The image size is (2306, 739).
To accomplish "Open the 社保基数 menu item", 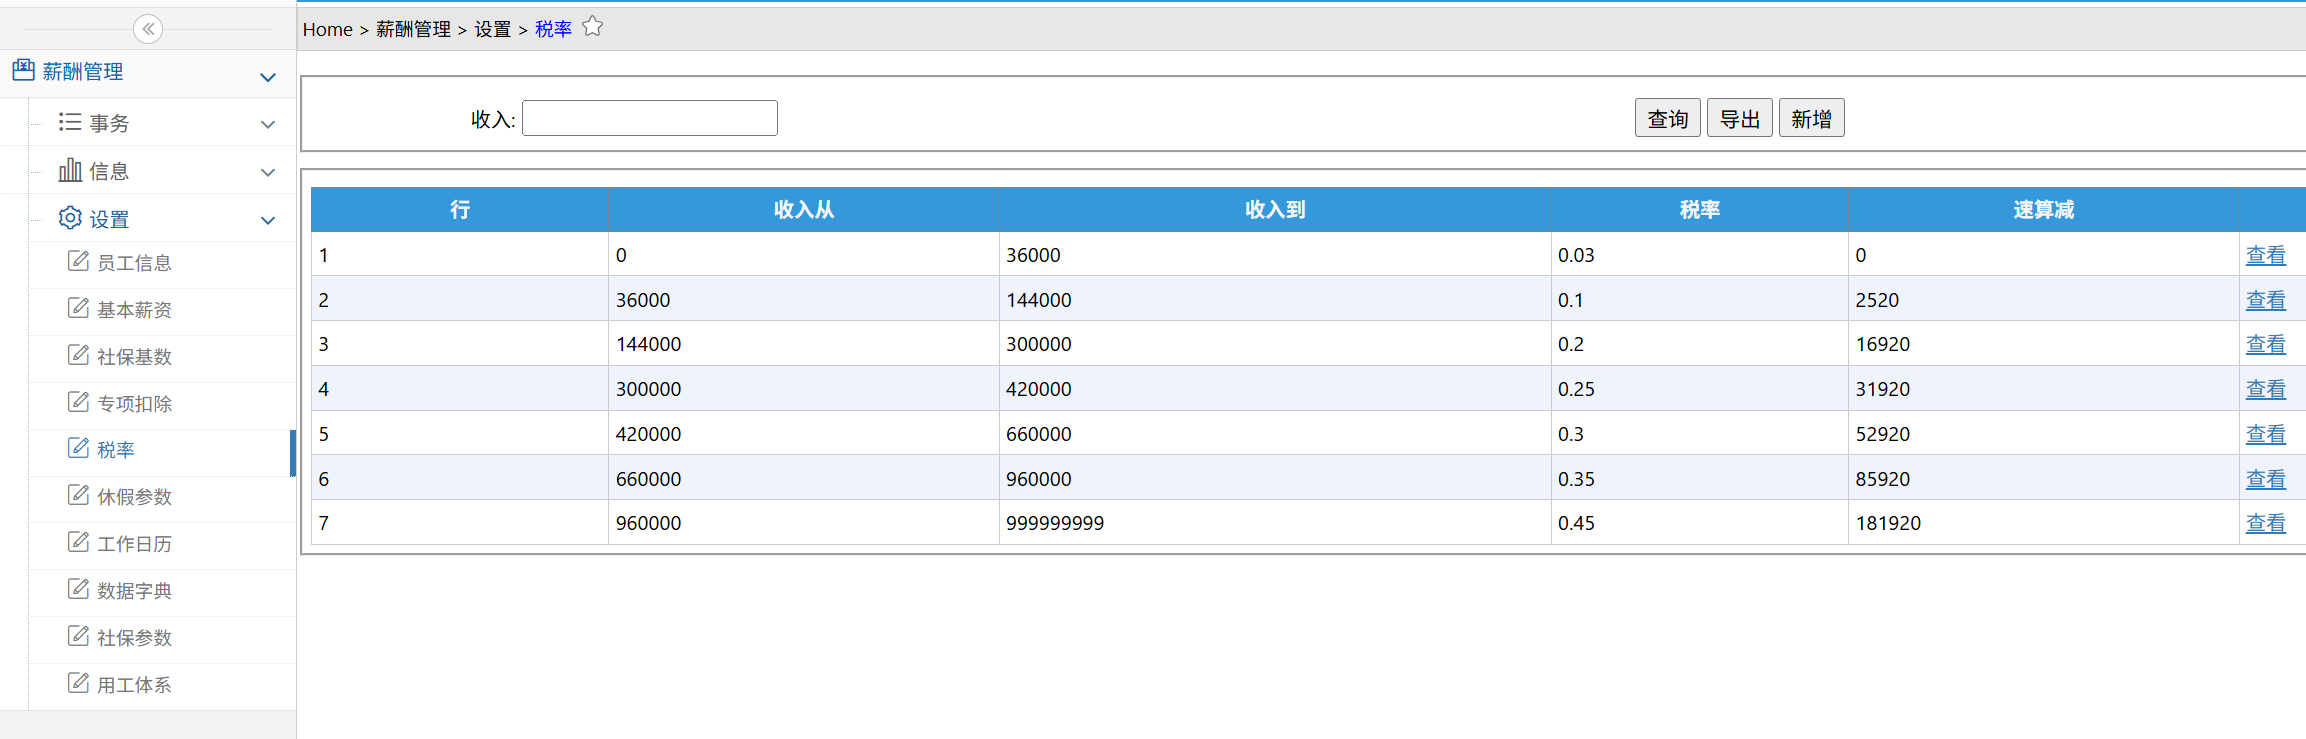I will point(134,357).
